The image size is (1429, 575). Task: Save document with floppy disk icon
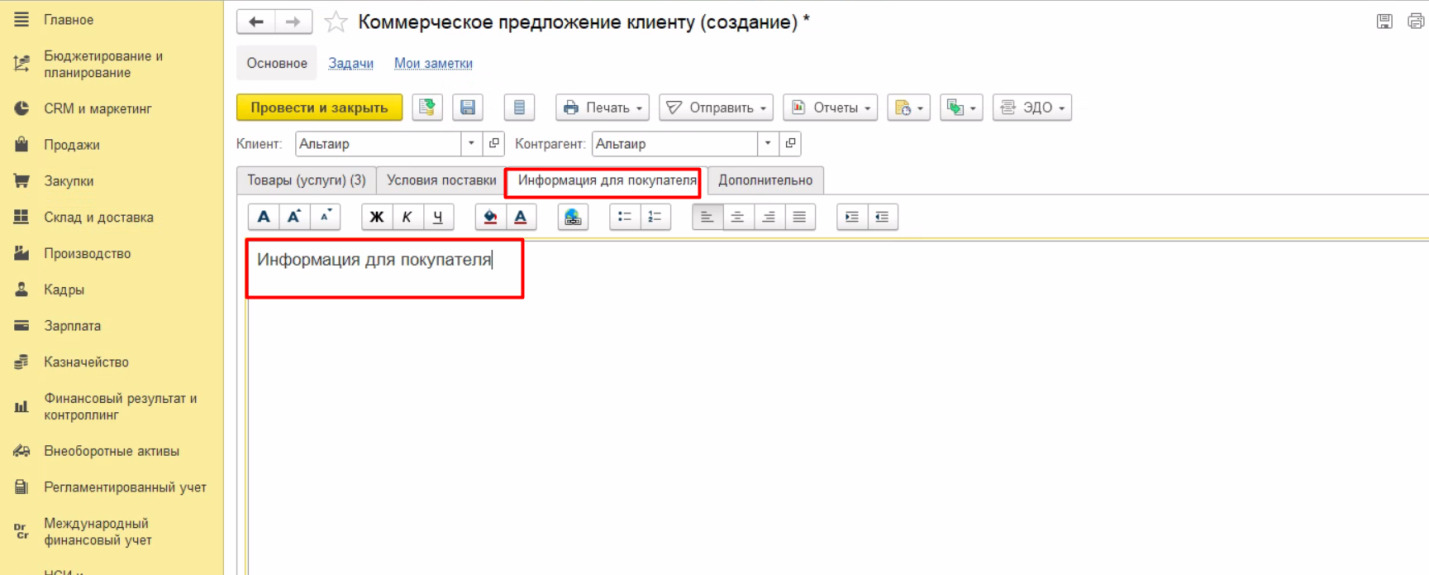[467, 108]
